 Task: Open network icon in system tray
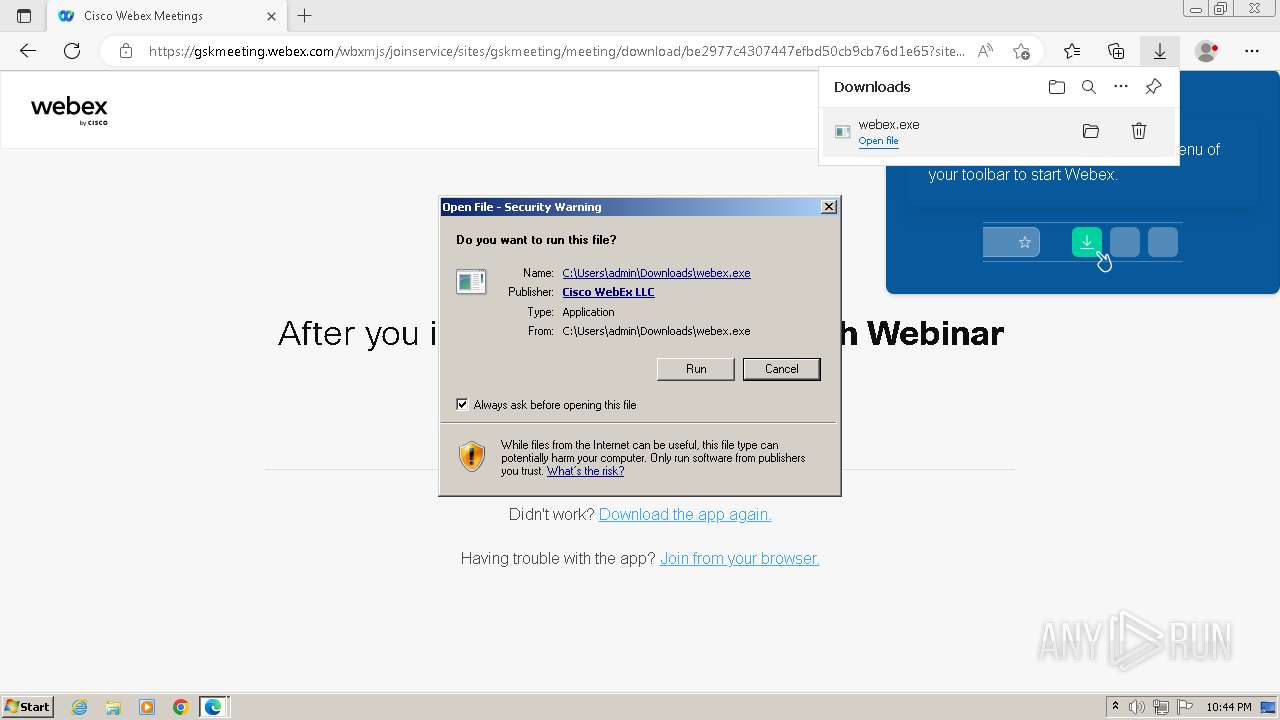[x=1161, y=707]
